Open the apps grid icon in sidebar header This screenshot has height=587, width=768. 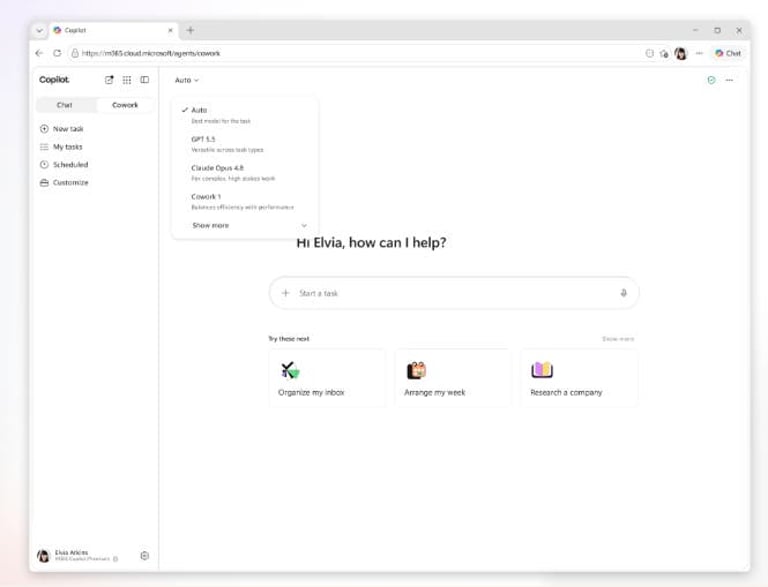[127, 80]
